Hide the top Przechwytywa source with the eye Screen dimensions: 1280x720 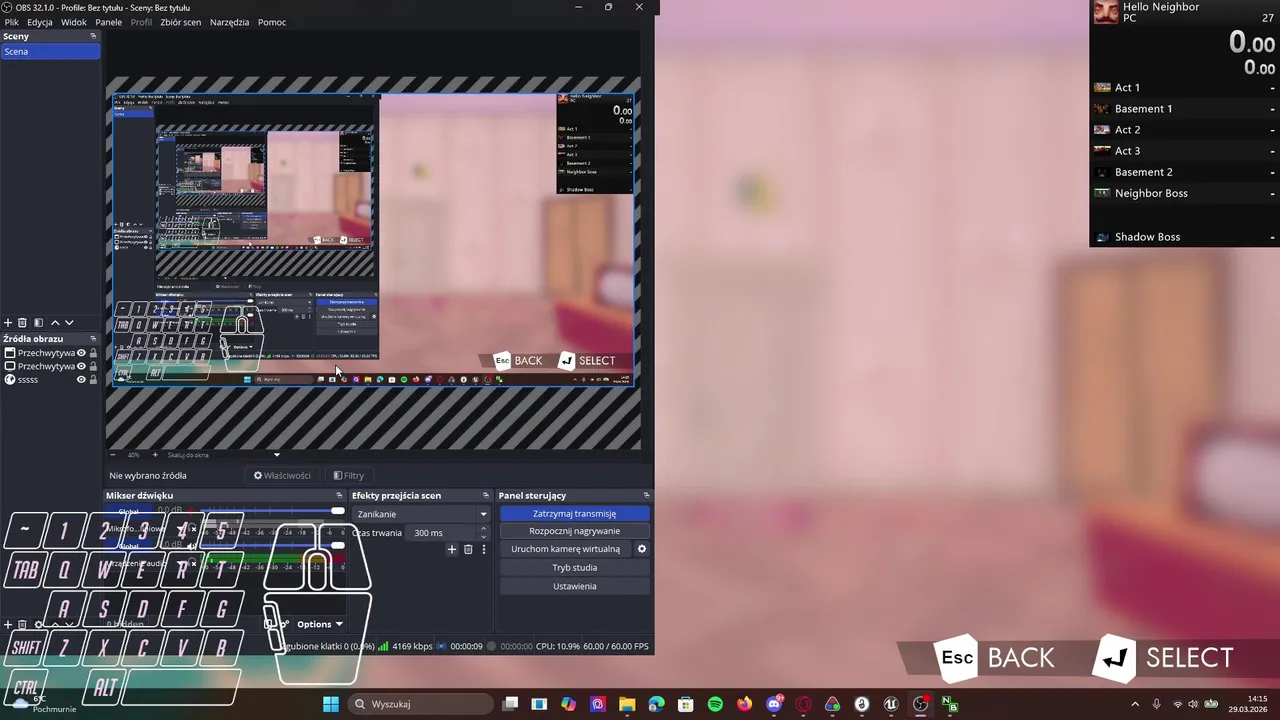pyautogui.click(x=81, y=353)
